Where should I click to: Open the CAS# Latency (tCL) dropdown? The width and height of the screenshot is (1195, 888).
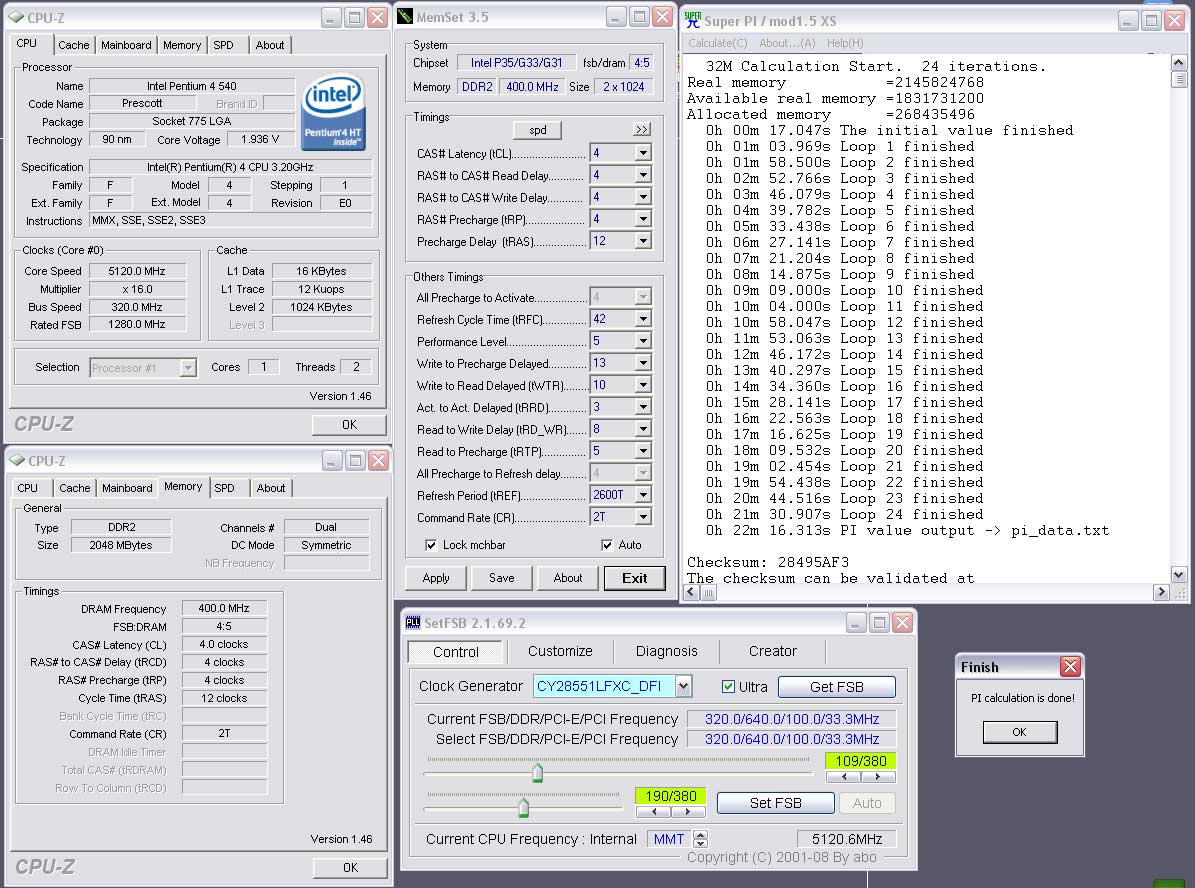643,153
